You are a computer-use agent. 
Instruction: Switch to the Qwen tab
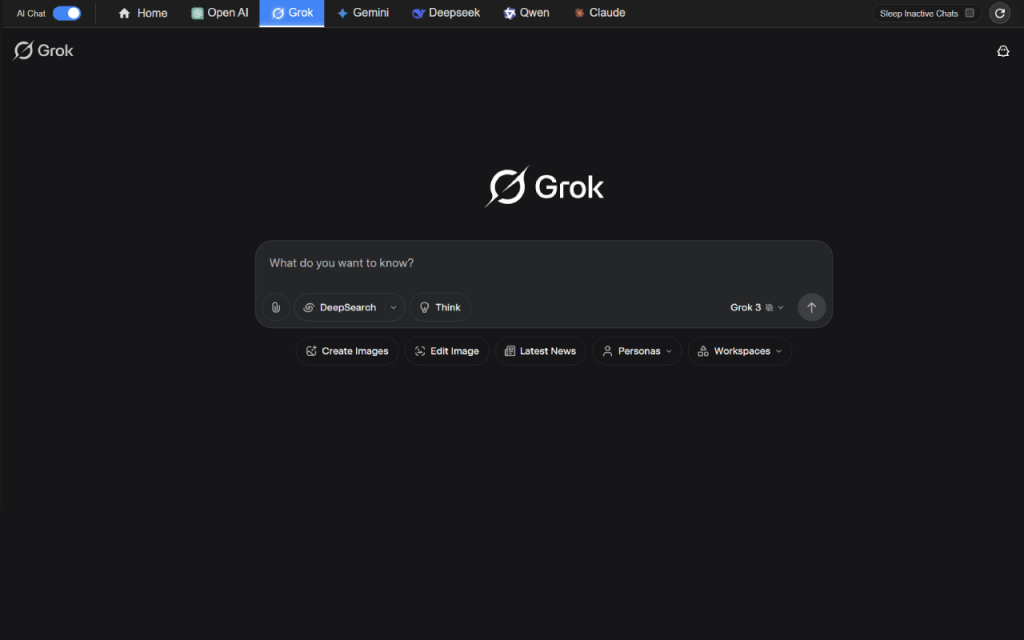526,13
